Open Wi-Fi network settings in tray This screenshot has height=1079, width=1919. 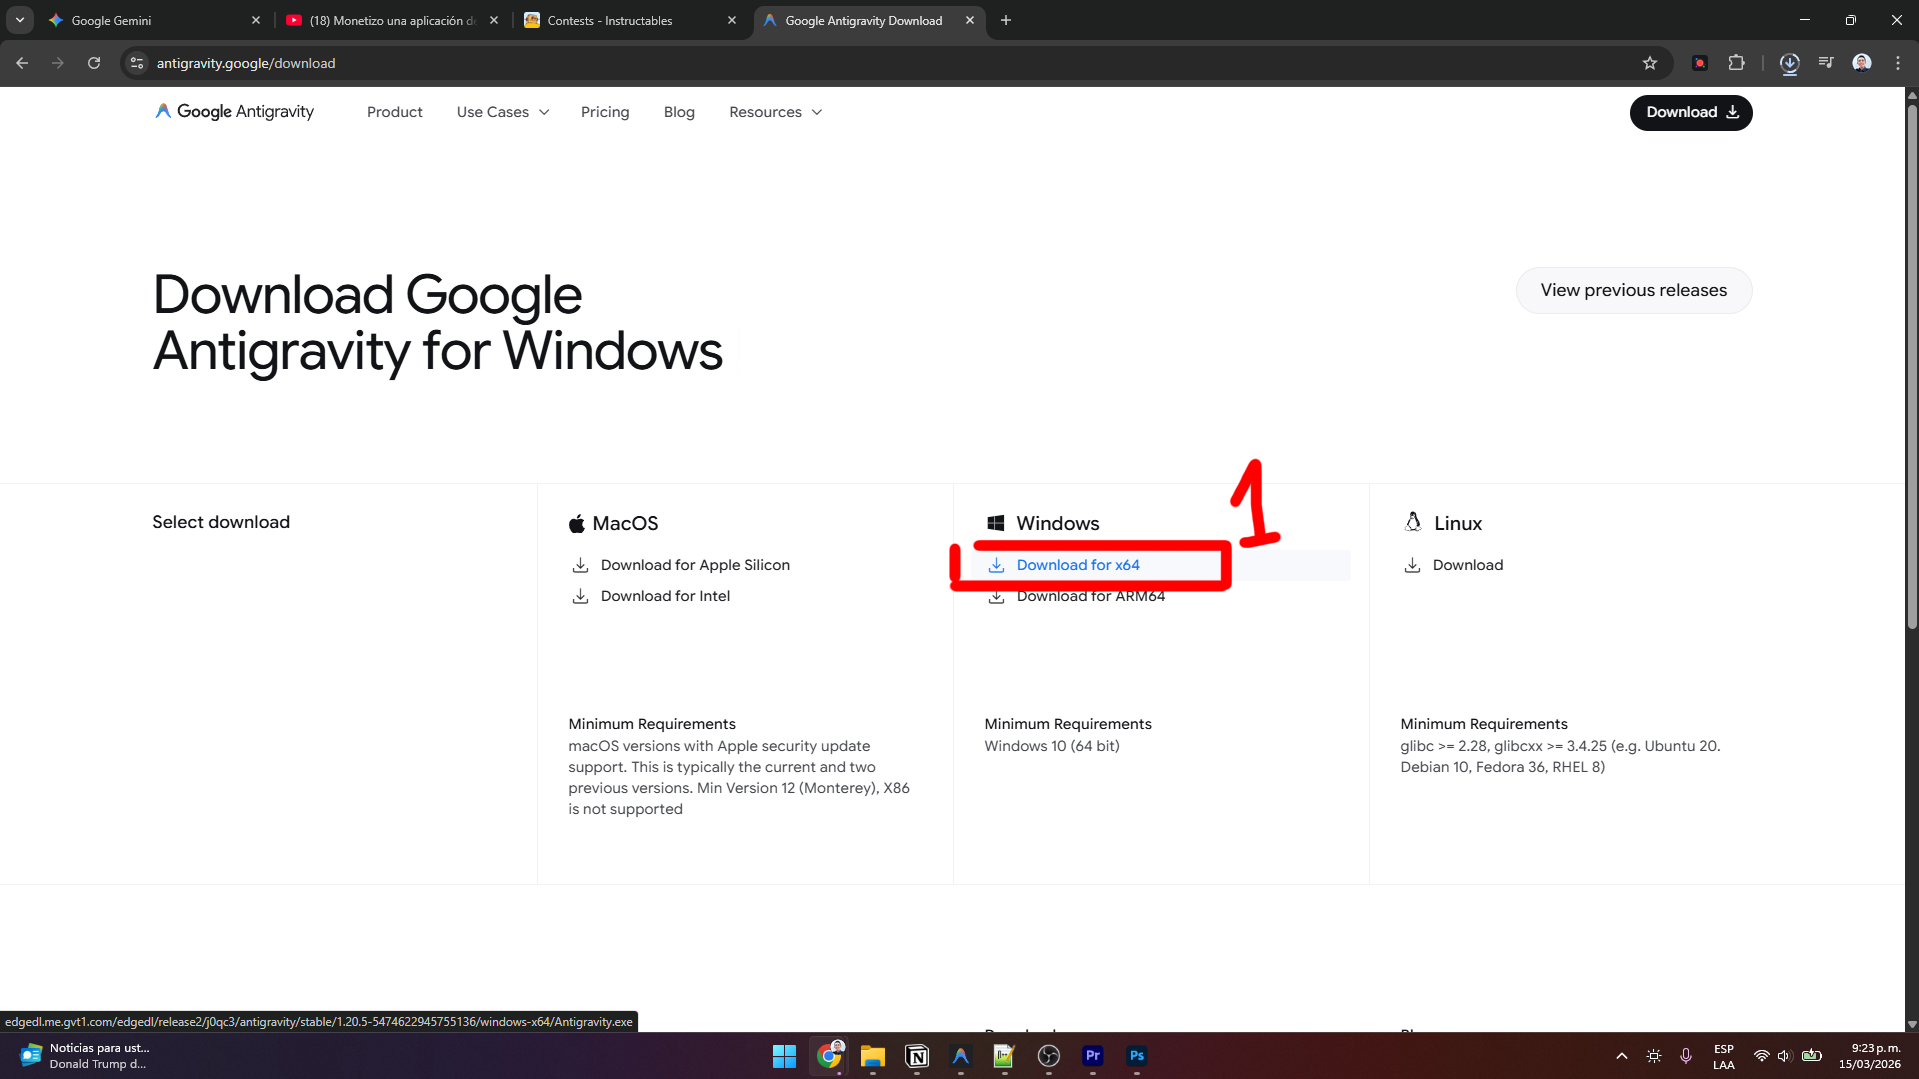click(x=1762, y=1056)
